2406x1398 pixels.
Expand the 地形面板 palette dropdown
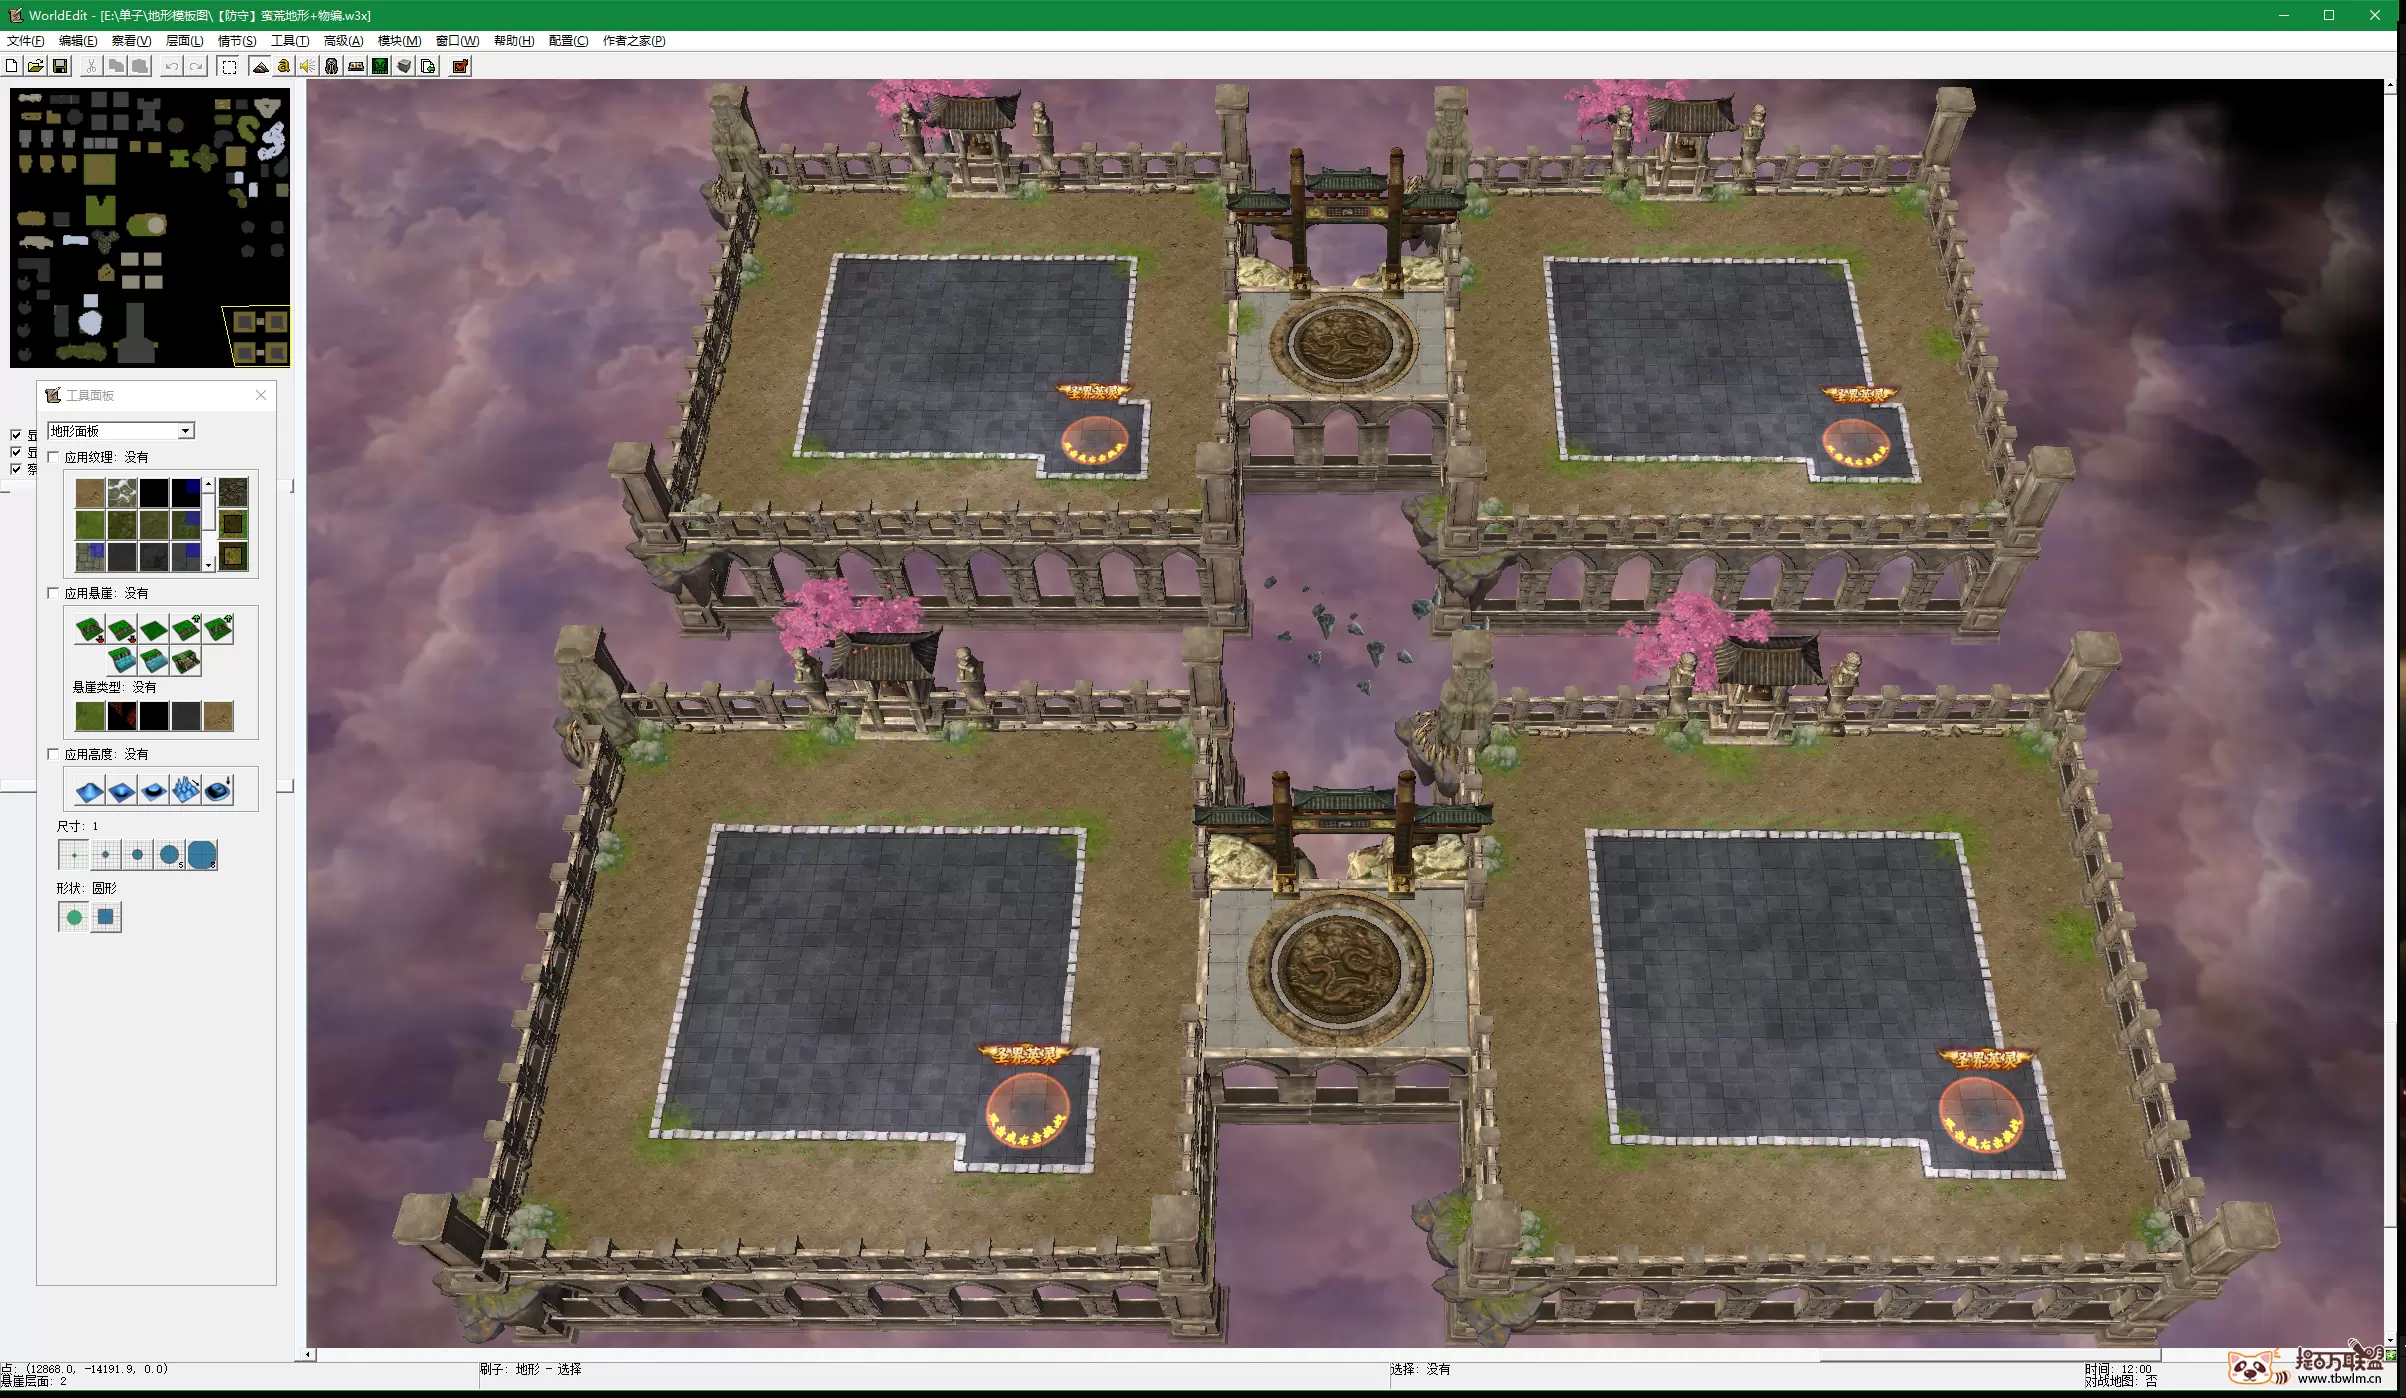point(185,431)
